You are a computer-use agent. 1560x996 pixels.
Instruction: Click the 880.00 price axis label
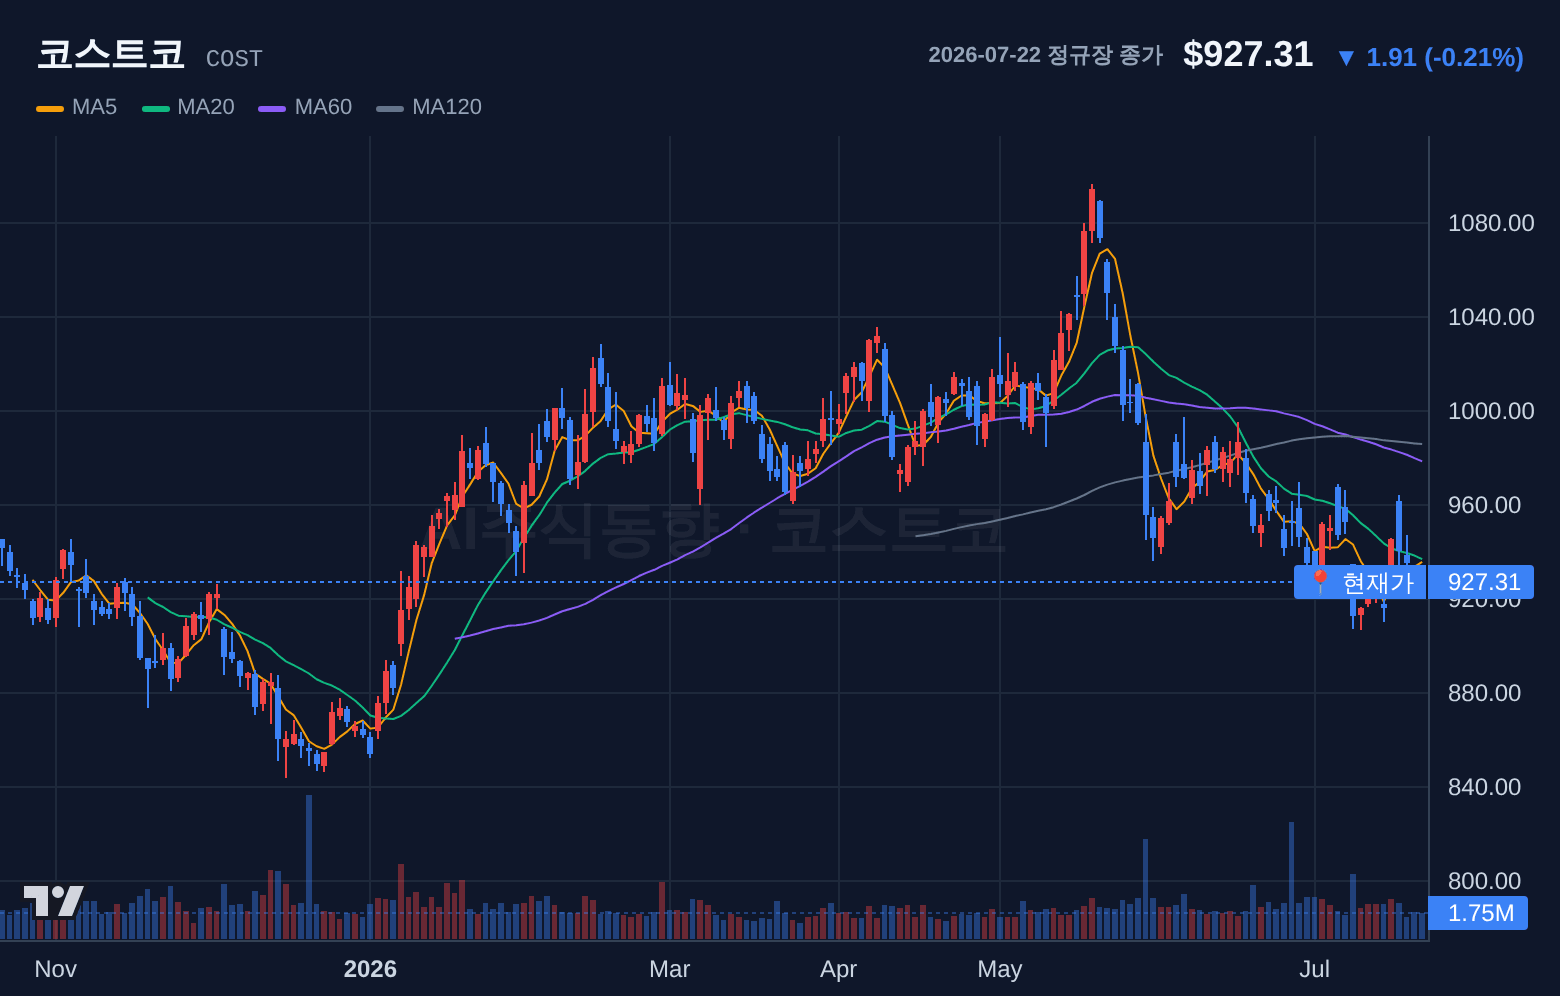1484,693
